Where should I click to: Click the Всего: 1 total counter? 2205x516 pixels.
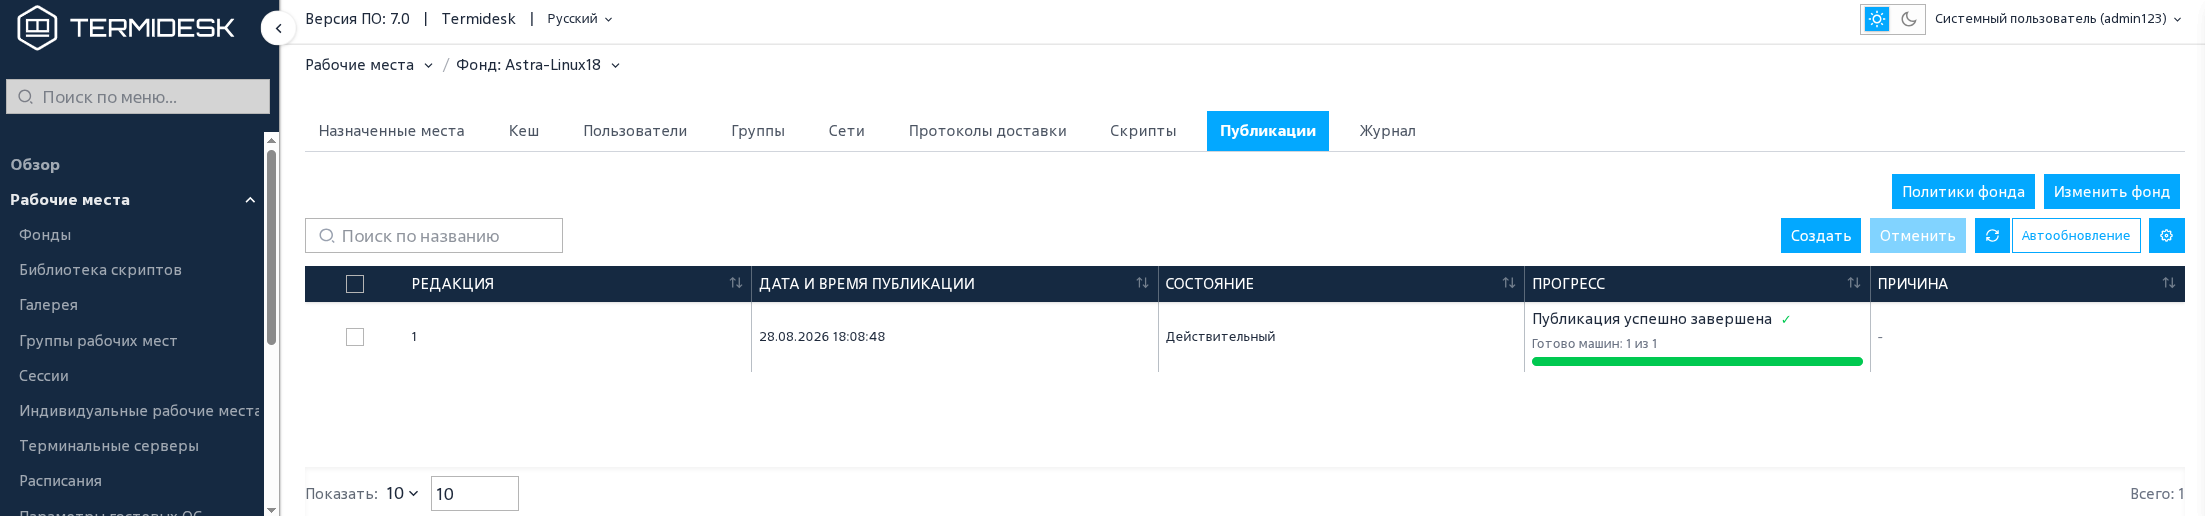tap(2157, 494)
